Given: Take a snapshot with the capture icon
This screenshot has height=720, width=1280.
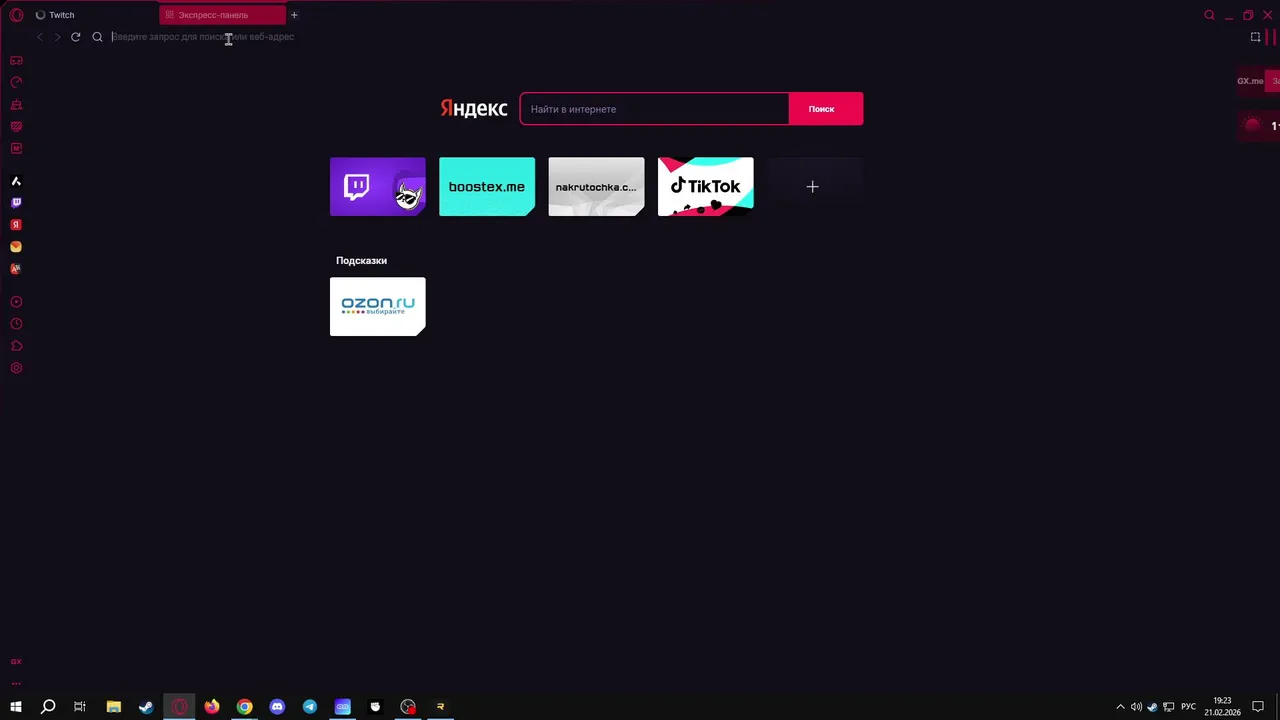Looking at the screenshot, I should point(1256,37).
